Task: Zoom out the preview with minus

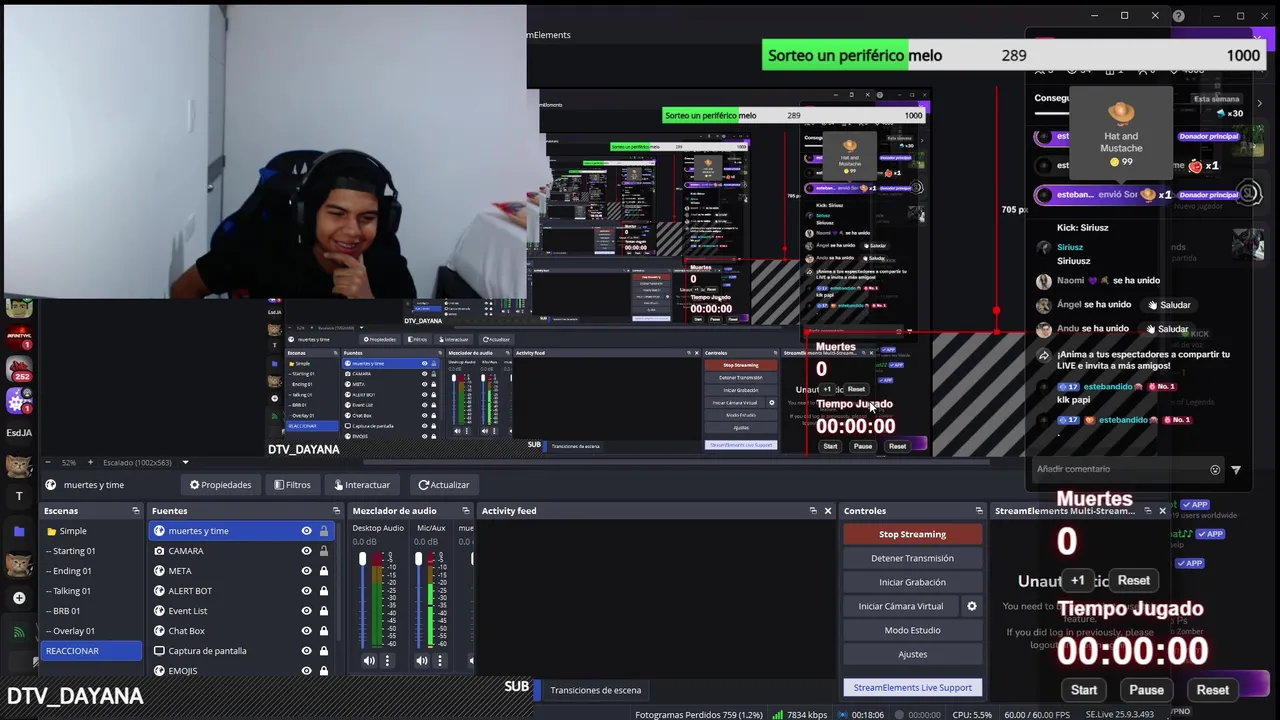Action: pyautogui.click(x=47, y=463)
